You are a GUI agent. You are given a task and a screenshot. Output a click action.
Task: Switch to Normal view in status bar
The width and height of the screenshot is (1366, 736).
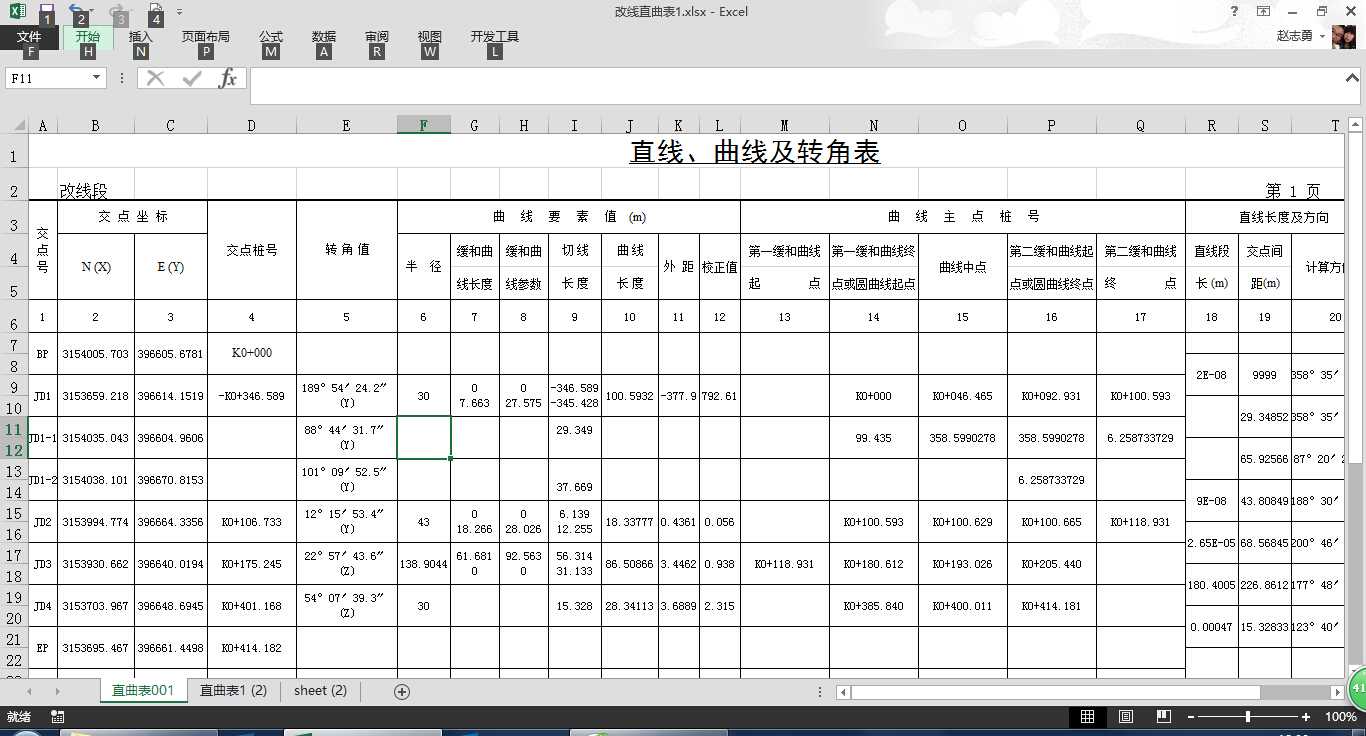coord(1087,717)
